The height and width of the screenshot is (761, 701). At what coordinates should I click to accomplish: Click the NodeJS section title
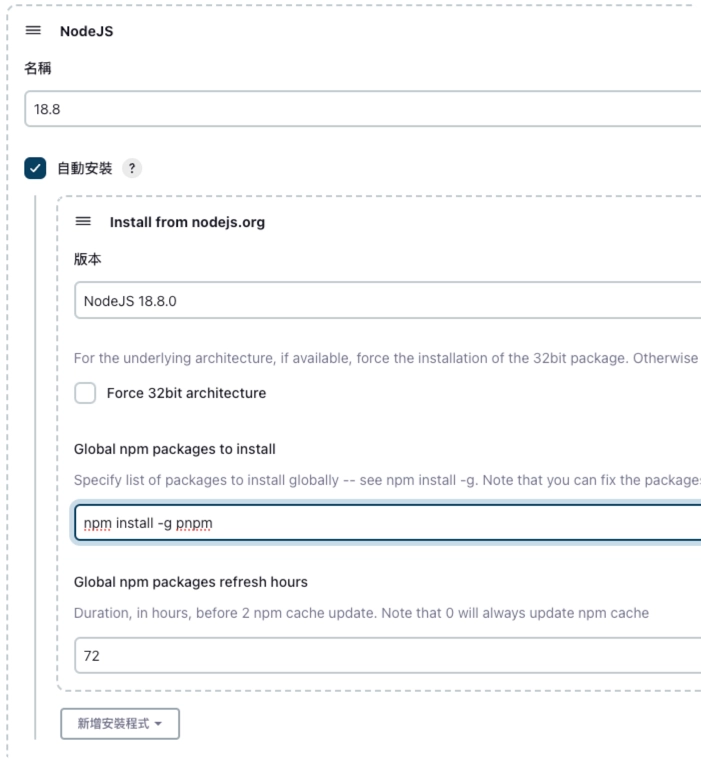coord(86,31)
